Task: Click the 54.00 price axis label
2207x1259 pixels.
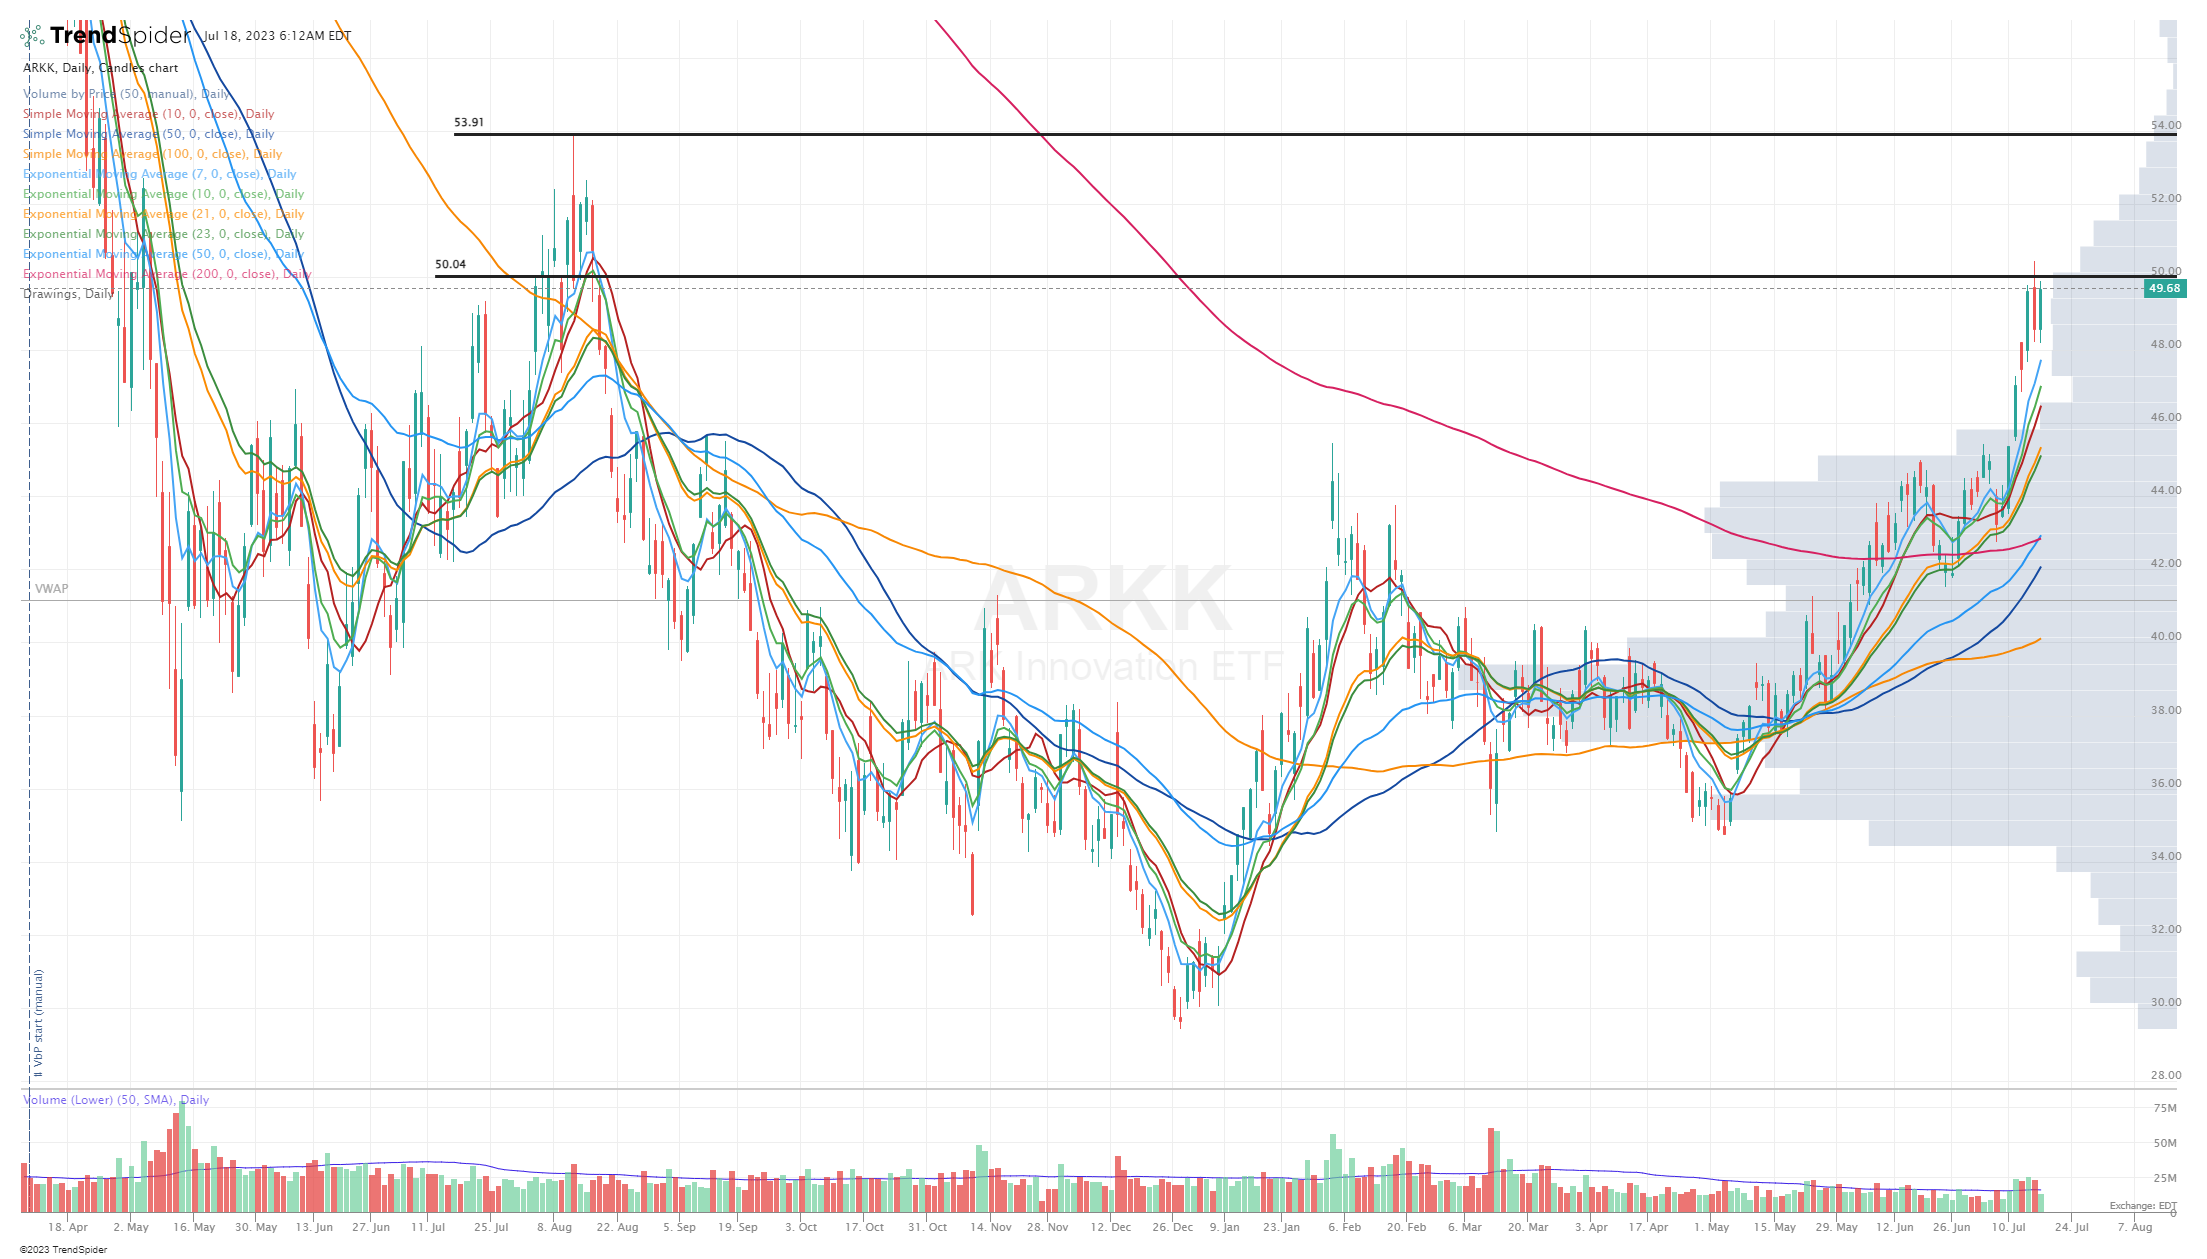Action: click(2166, 126)
